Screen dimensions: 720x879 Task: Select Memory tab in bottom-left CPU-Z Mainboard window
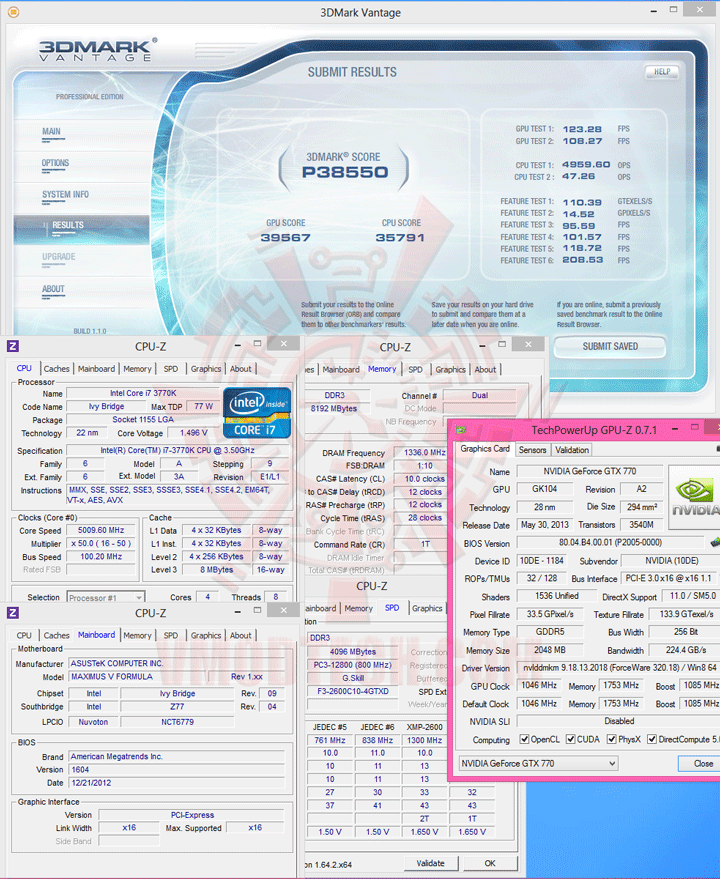(x=137, y=635)
